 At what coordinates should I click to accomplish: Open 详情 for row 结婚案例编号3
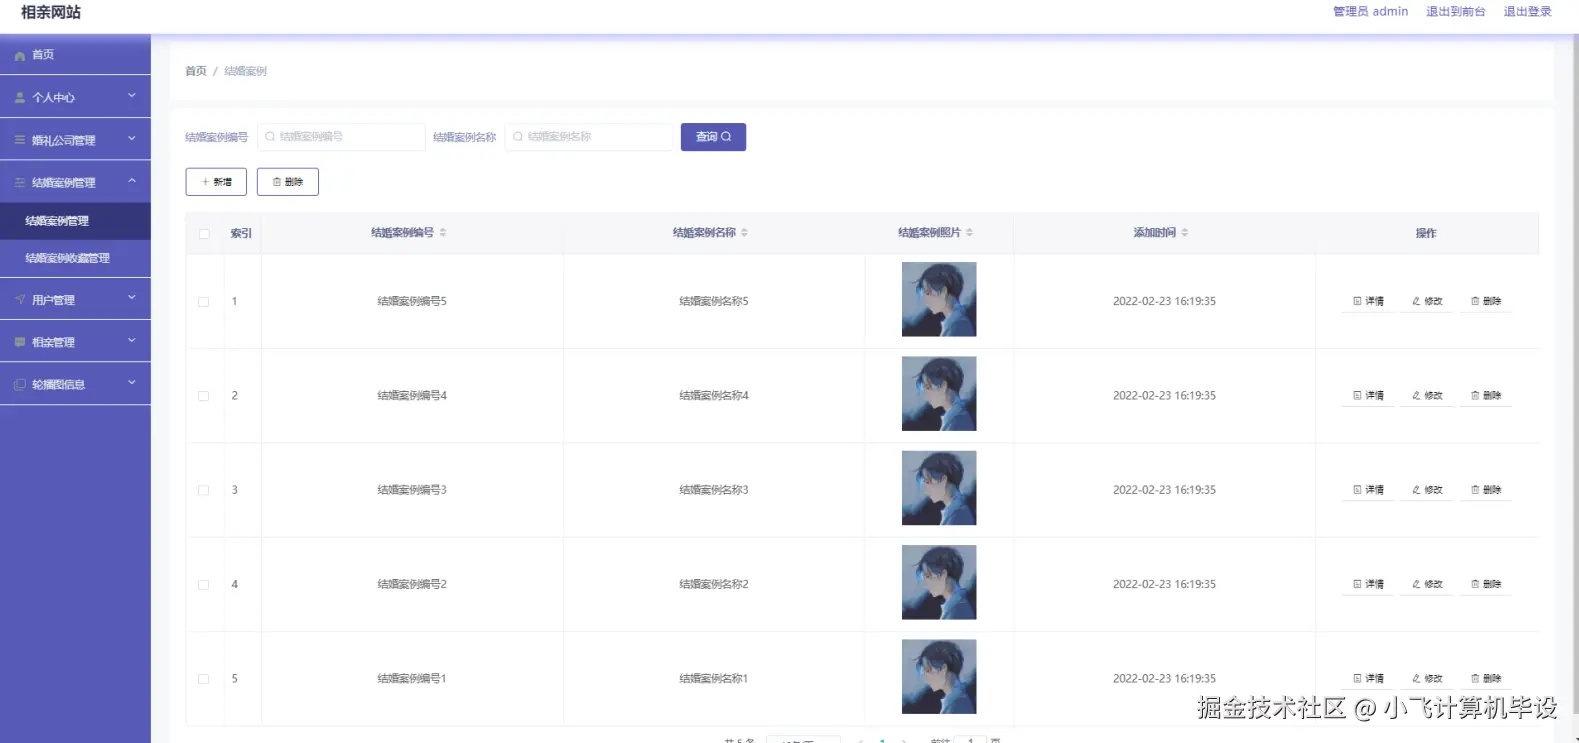coord(1368,490)
